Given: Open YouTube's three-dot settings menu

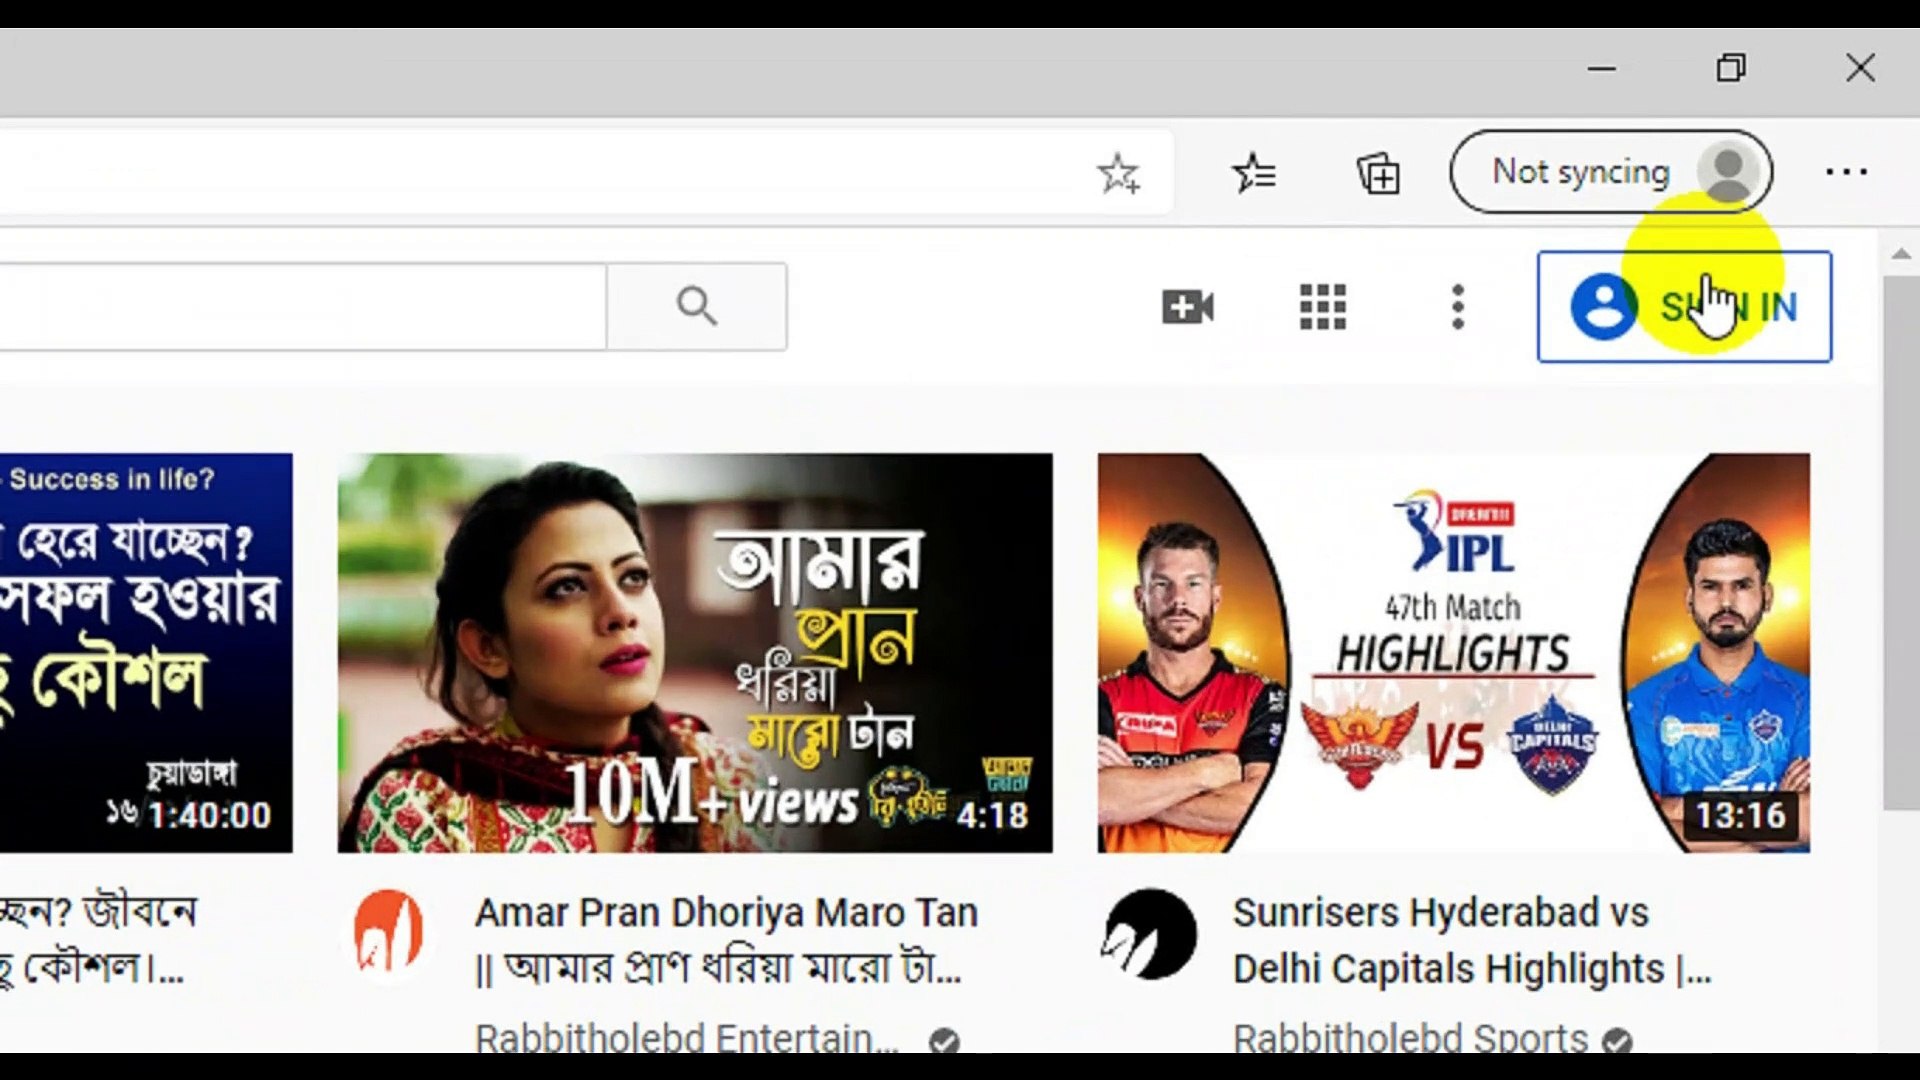Looking at the screenshot, I should (1457, 307).
